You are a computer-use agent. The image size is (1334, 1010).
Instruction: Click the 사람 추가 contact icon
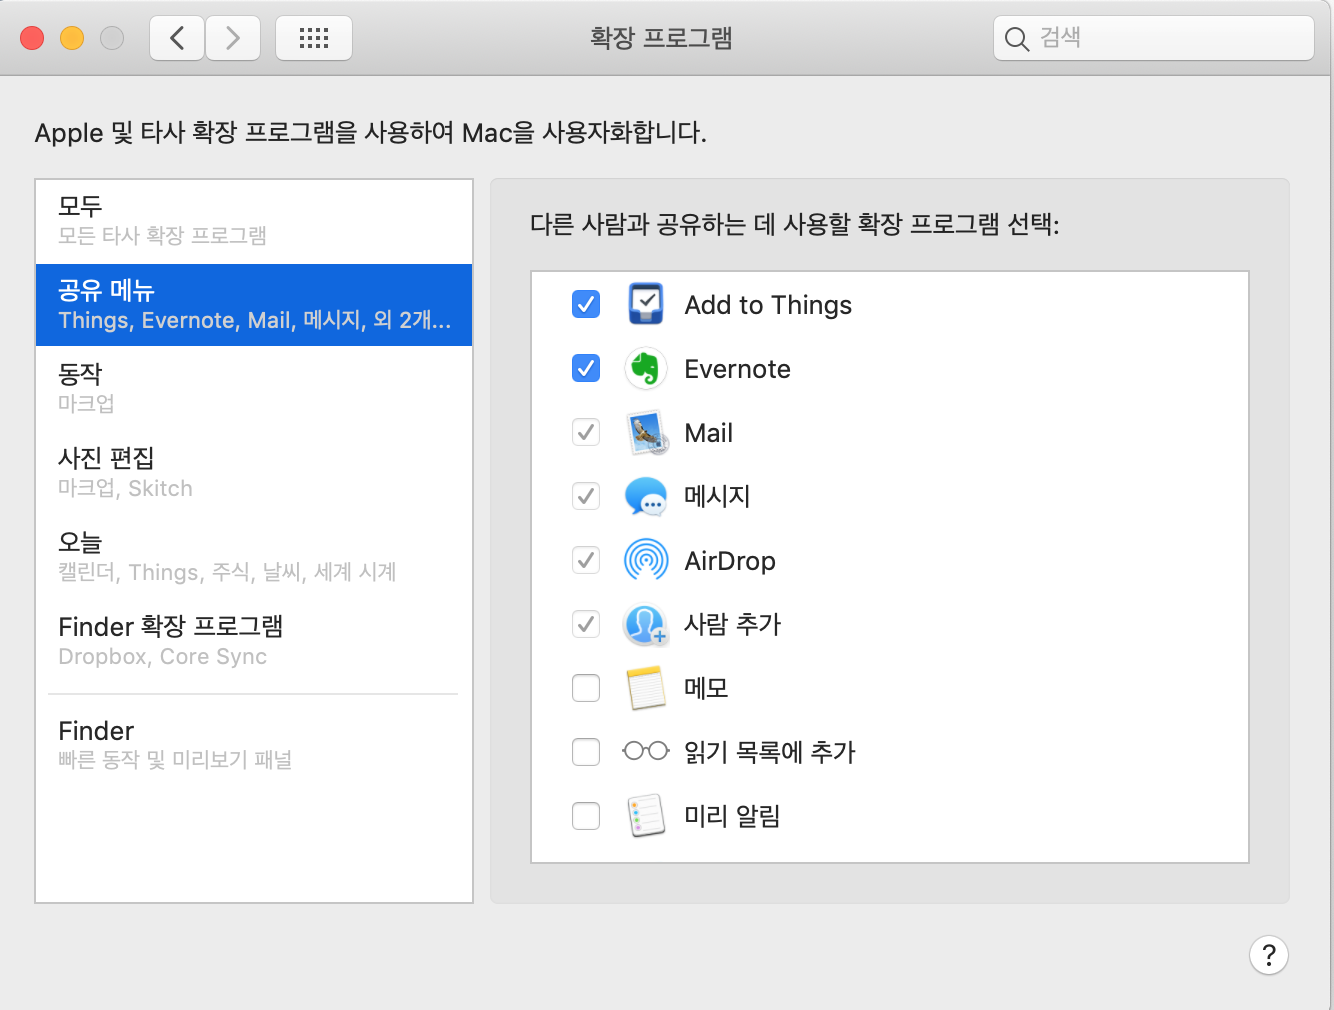click(x=646, y=624)
